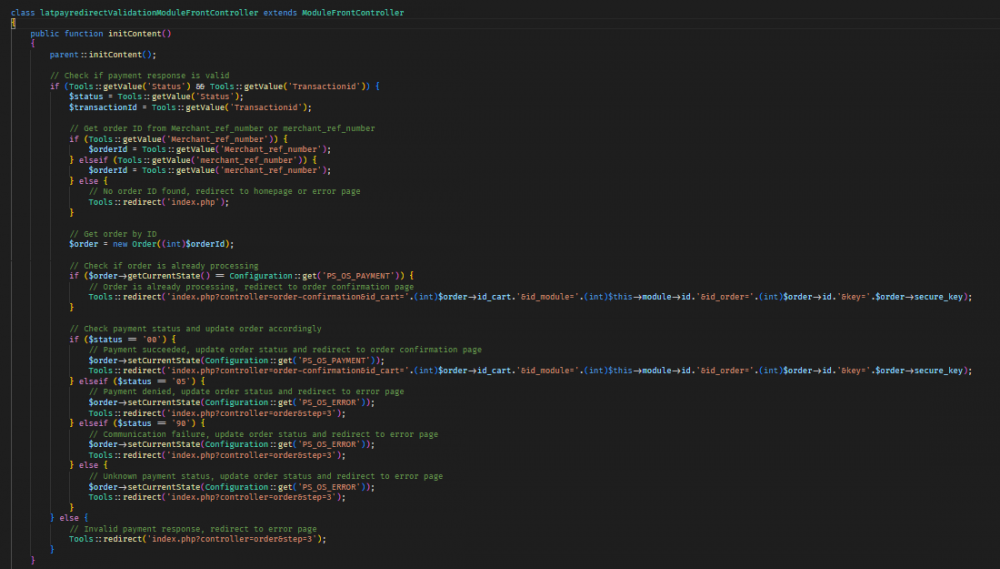1000x569 pixels.
Task: Click comment 'Check payment status and update order accordingly'
Action: 195,329
